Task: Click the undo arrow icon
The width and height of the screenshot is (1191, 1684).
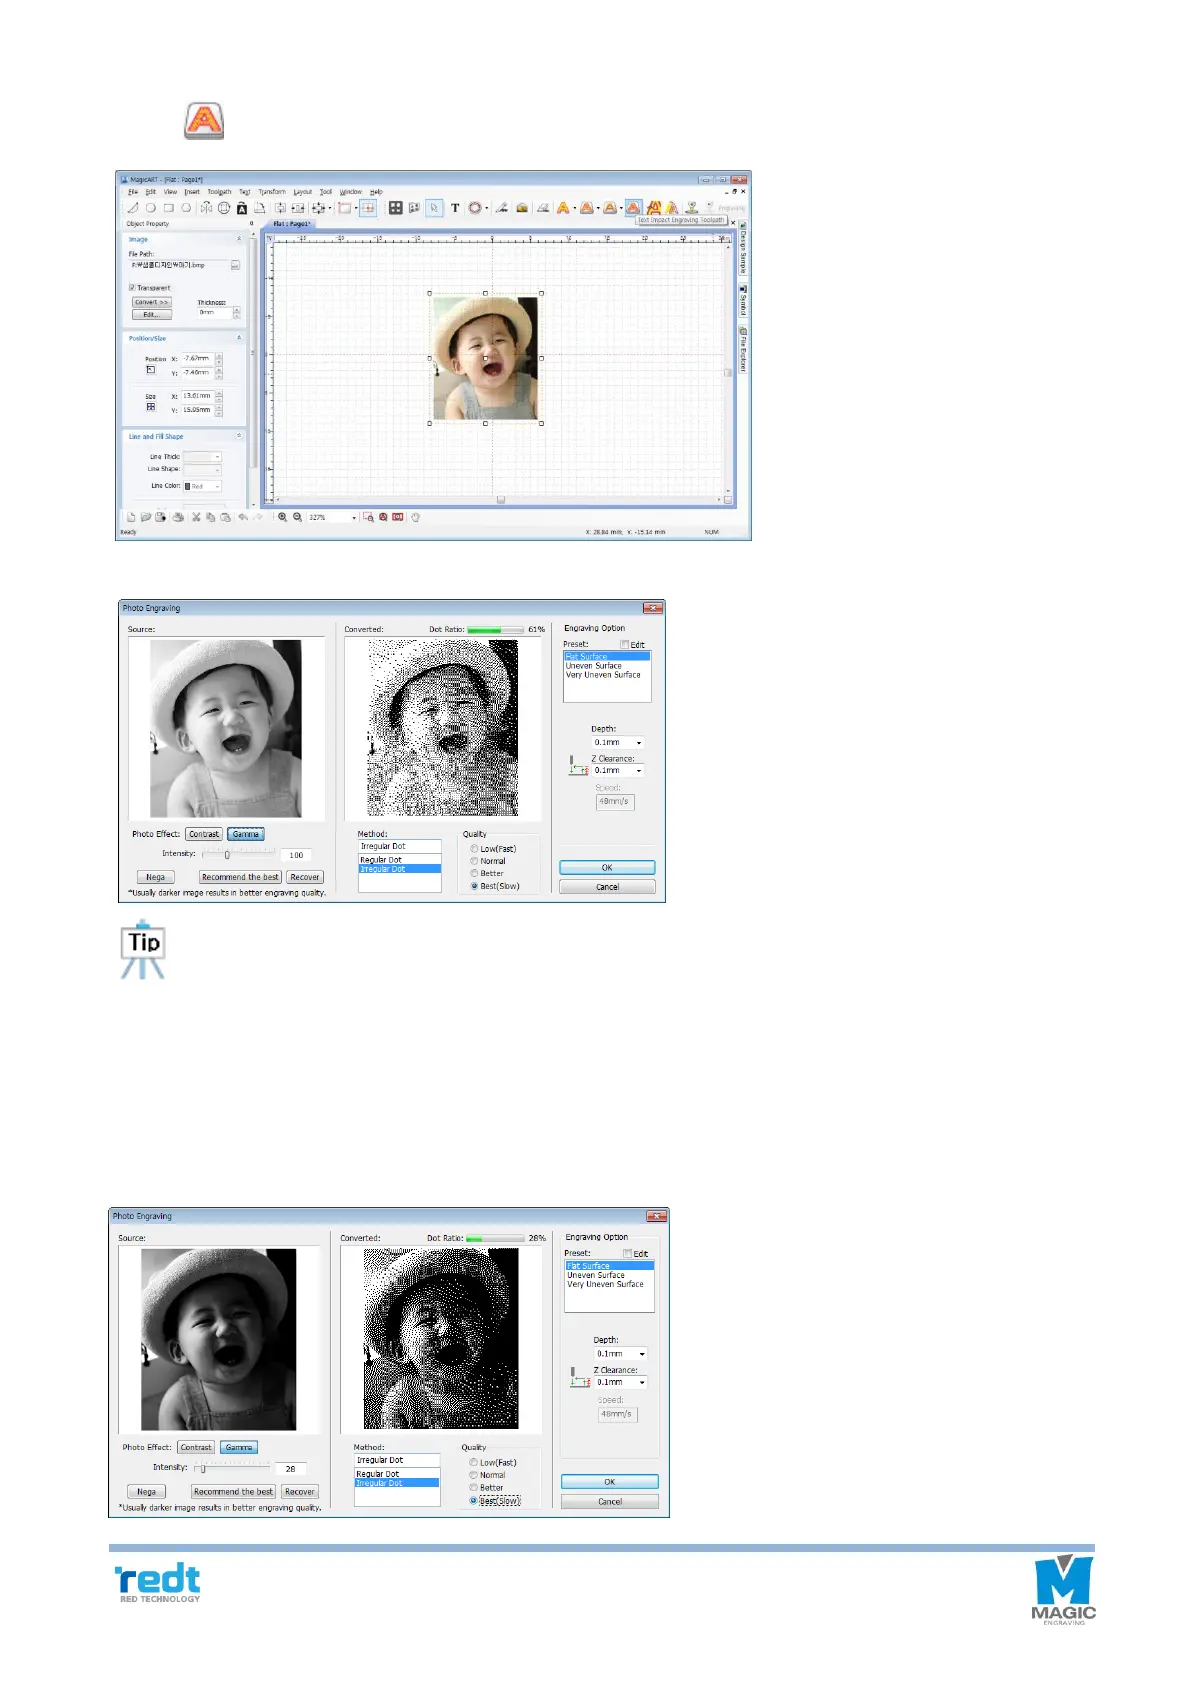Action: pyautogui.click(x=243, y=517)
